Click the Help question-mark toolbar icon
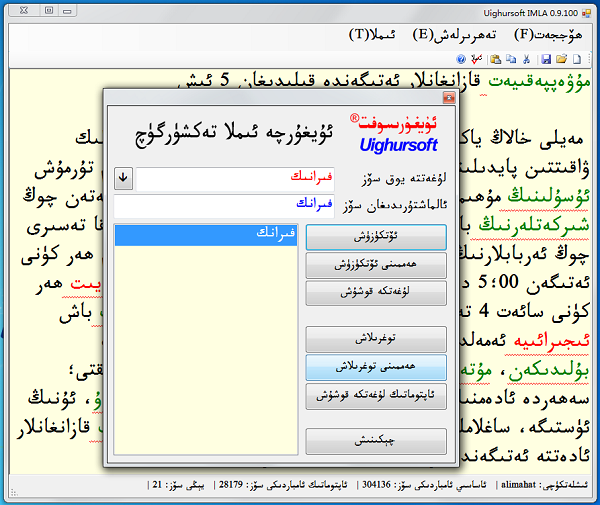The width and height of the screenshot is (600, 505). pos(461,59)
